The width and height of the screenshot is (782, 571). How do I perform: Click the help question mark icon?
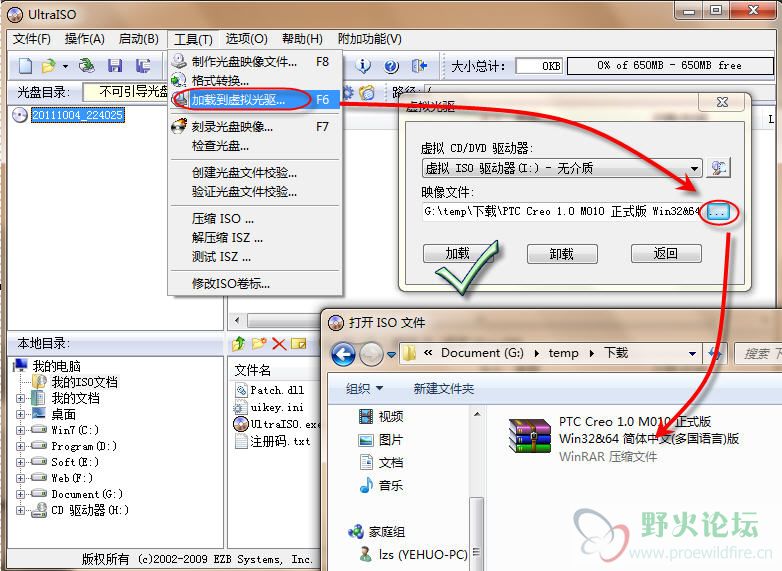391,65
